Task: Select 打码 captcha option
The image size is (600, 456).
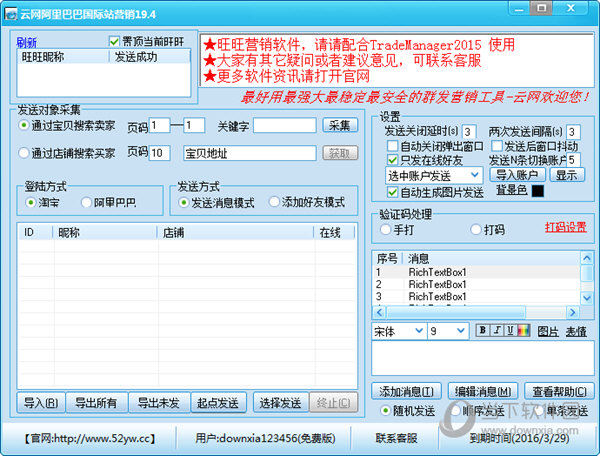Action: click(476, 230)
